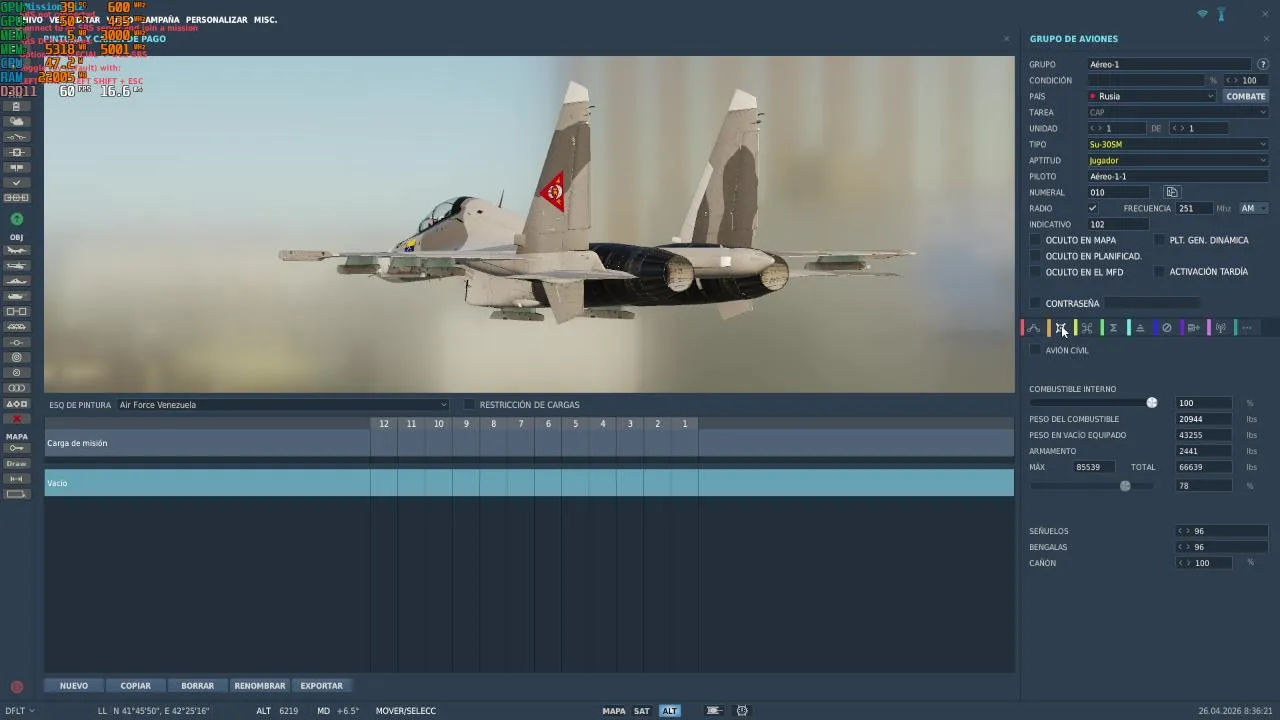Switch to ALT view mode
Image resolution: width=1280 pixels, height=720 pixels.
click(669, 711)
